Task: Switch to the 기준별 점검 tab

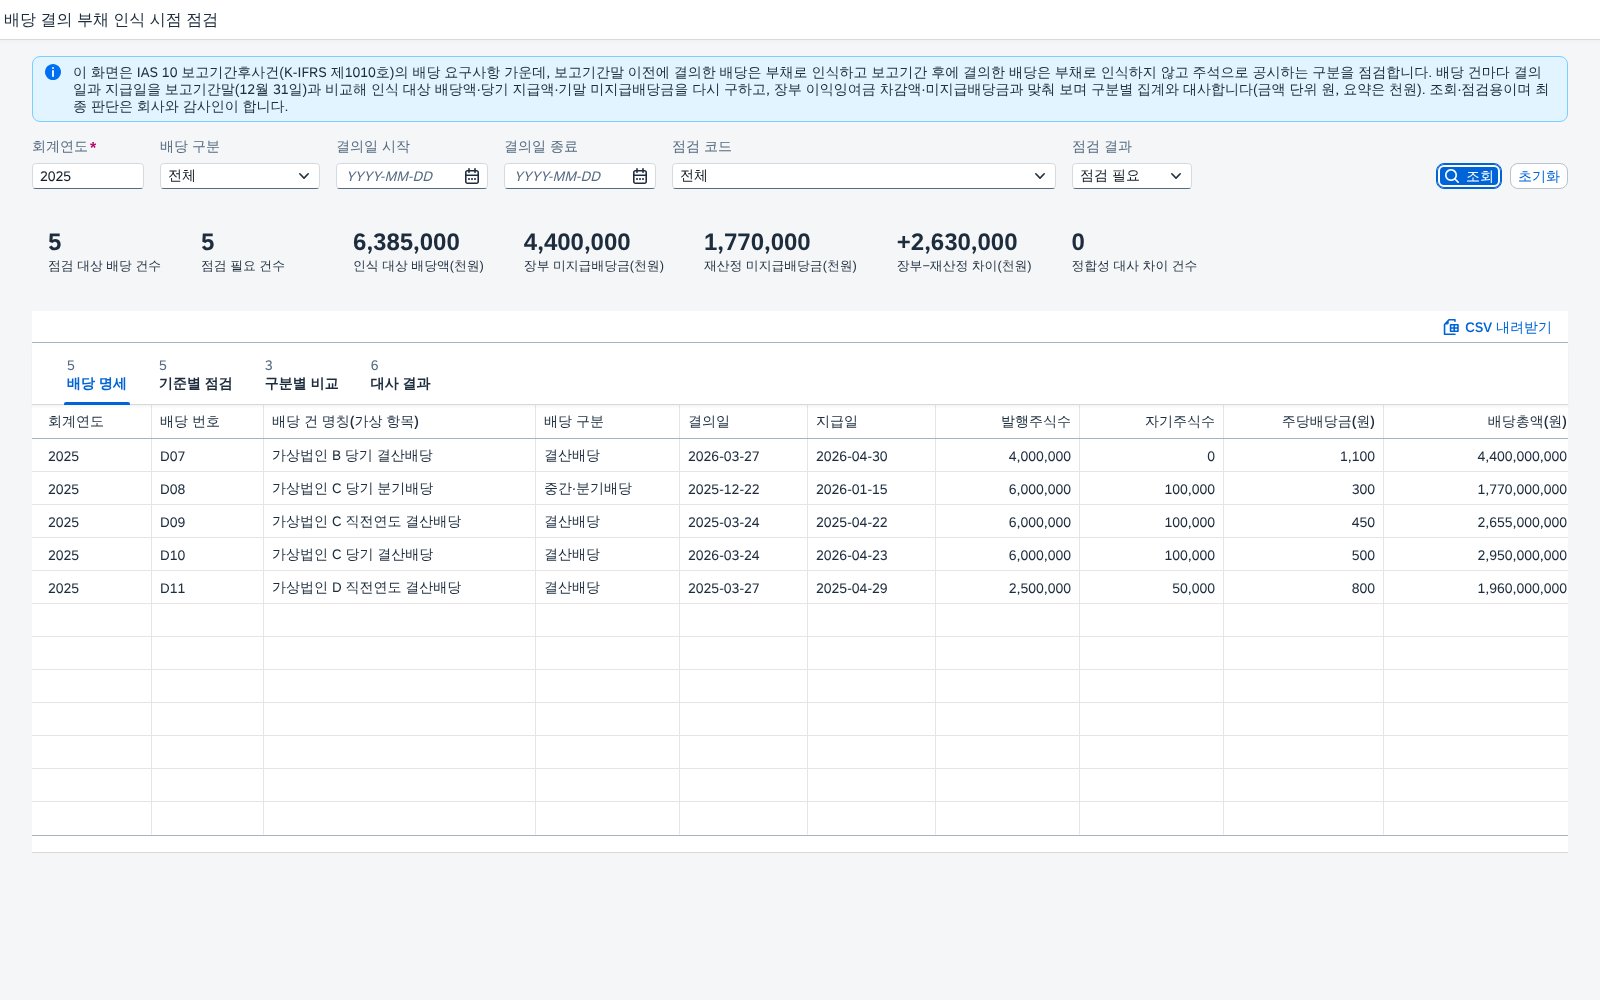Action: pos(195,375)
